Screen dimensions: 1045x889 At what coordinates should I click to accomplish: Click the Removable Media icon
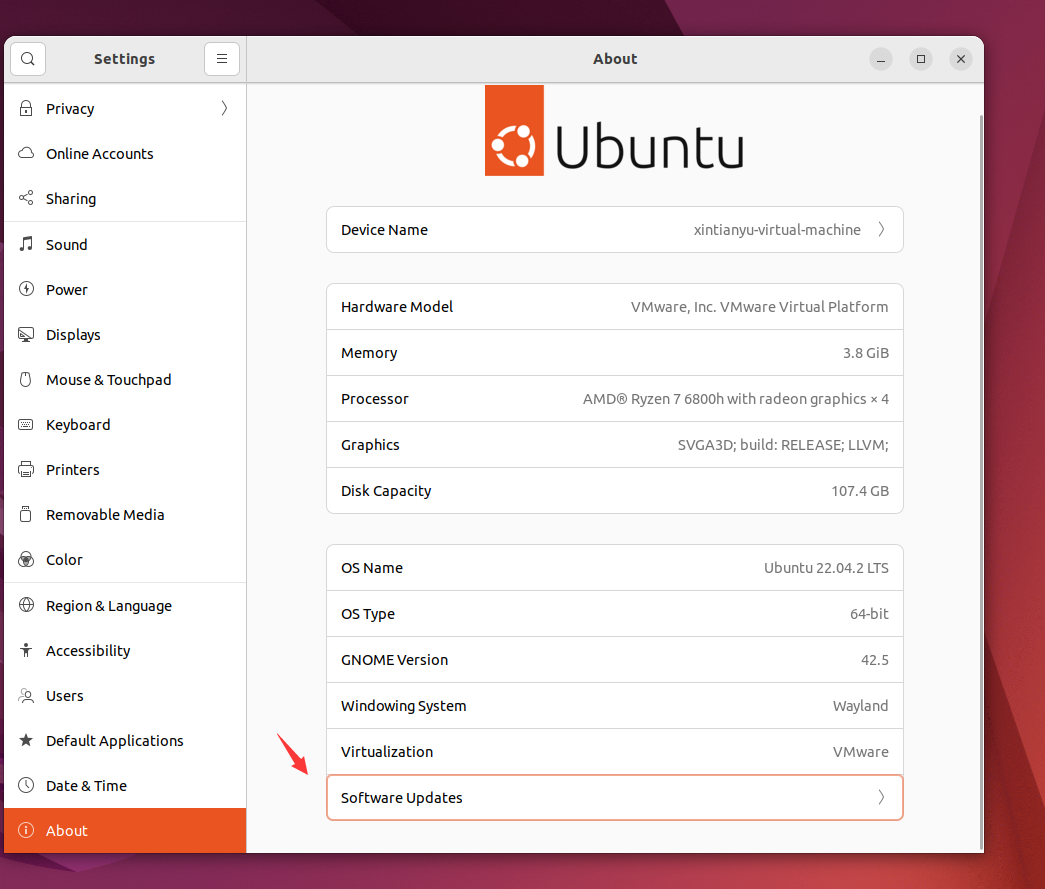pos(26,514)
